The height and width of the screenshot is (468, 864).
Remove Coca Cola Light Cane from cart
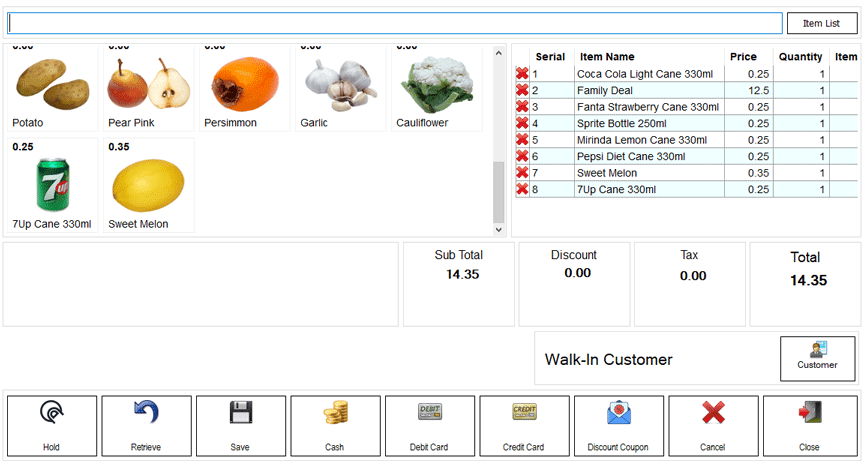pyautogui.click(x=521, y=74)
